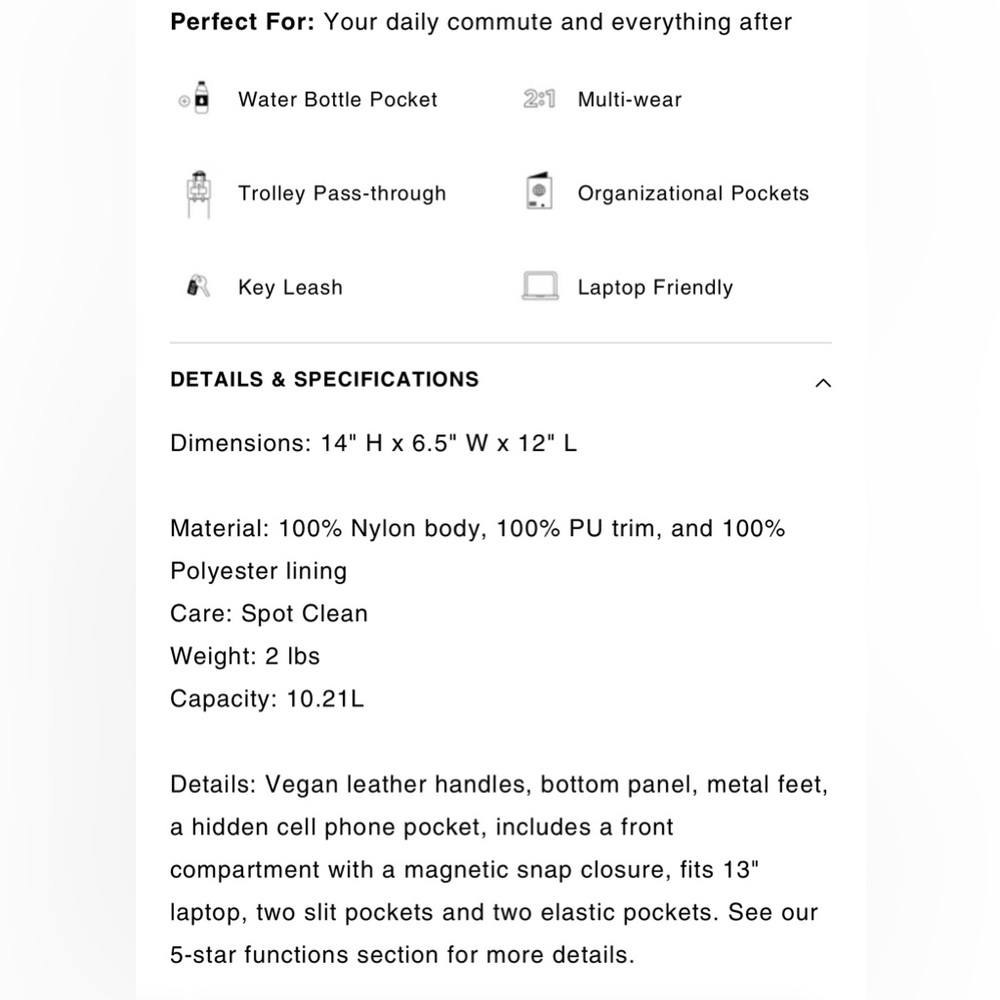The height and width of the screenshot is (1000, 1000).
Task: Select the Organizational Pockets label
Action: tap(693, 193)
